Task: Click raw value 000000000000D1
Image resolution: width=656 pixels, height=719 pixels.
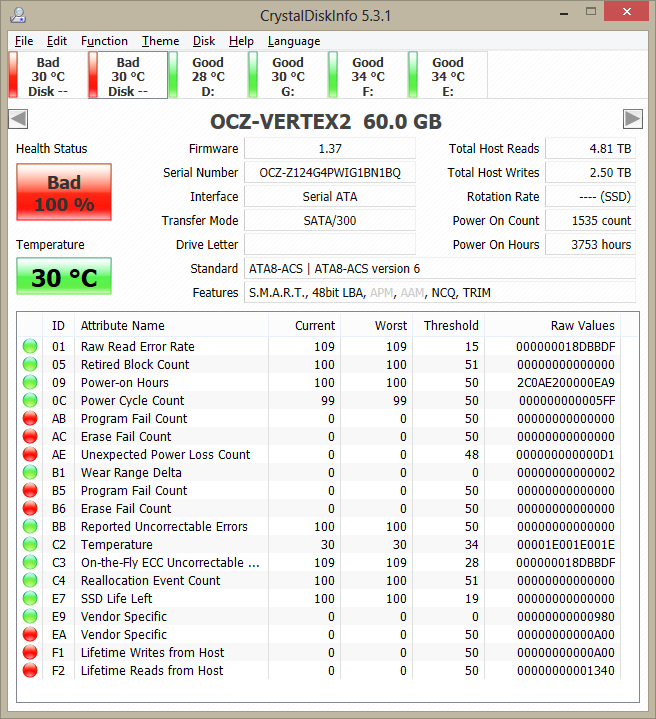Action: (x=566, y=454)
